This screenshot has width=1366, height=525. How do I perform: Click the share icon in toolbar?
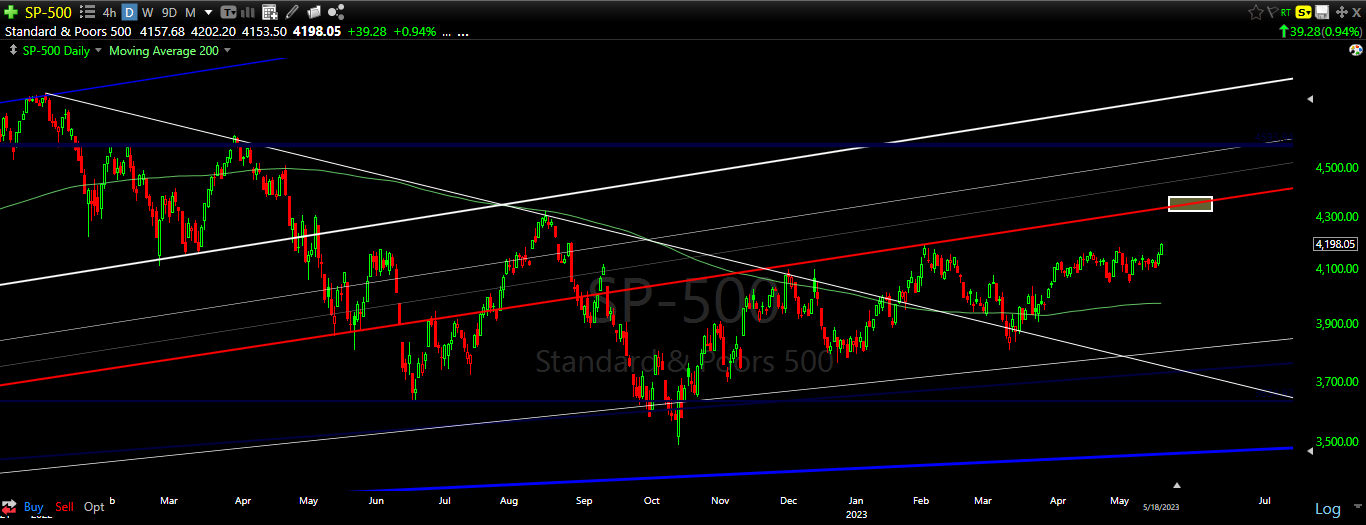pos(336,12)
